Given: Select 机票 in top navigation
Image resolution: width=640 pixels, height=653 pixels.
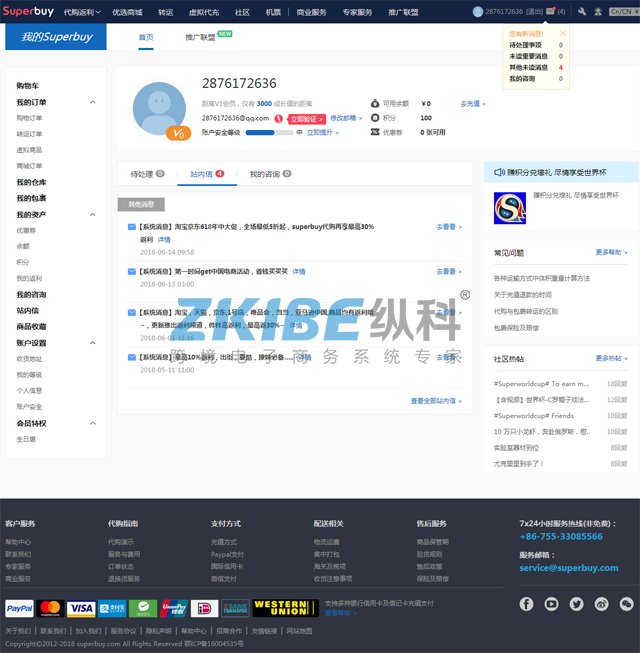Looking at the screenshot, I should 273,12.
